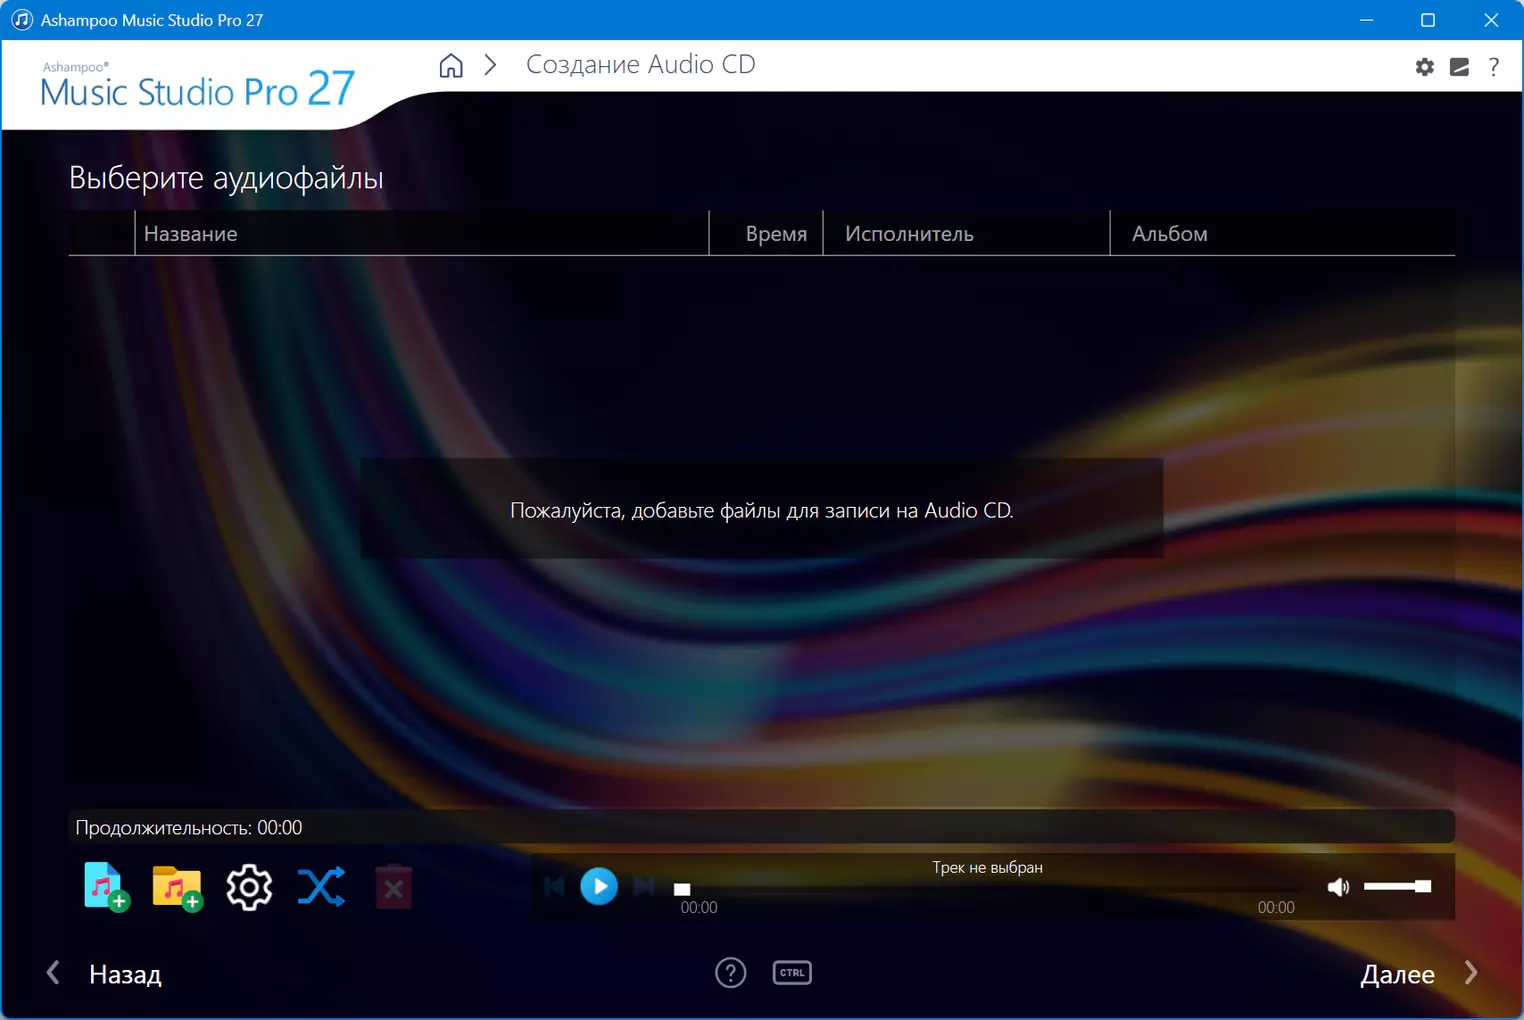Open the settings gear in the header
Image resolution: width=1524 pixels, height=1020 pixels.
(x=1425, y=67)
